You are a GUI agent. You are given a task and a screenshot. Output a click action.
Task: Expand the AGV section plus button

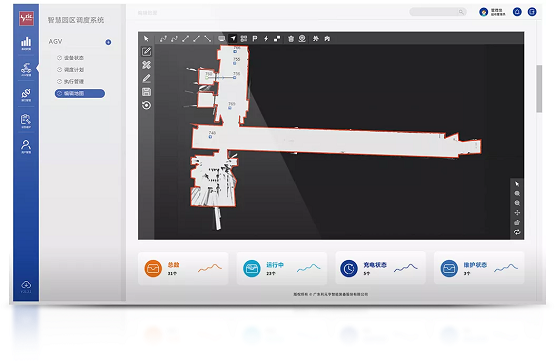(x=108, y=42)
